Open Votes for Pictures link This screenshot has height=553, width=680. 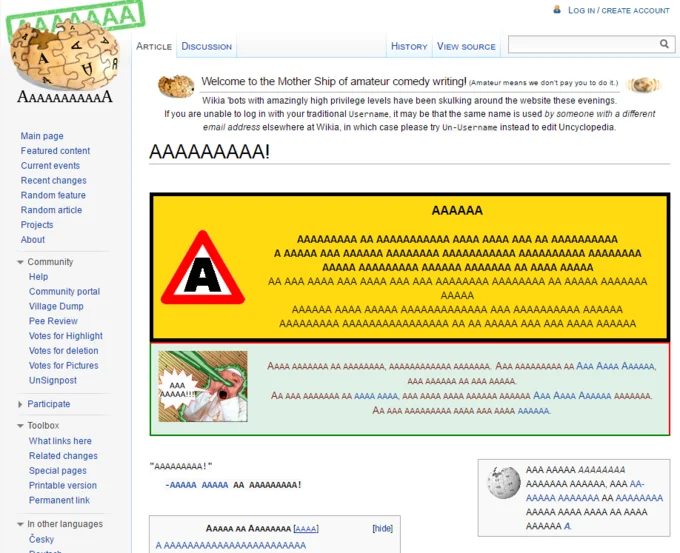[63, 365]
